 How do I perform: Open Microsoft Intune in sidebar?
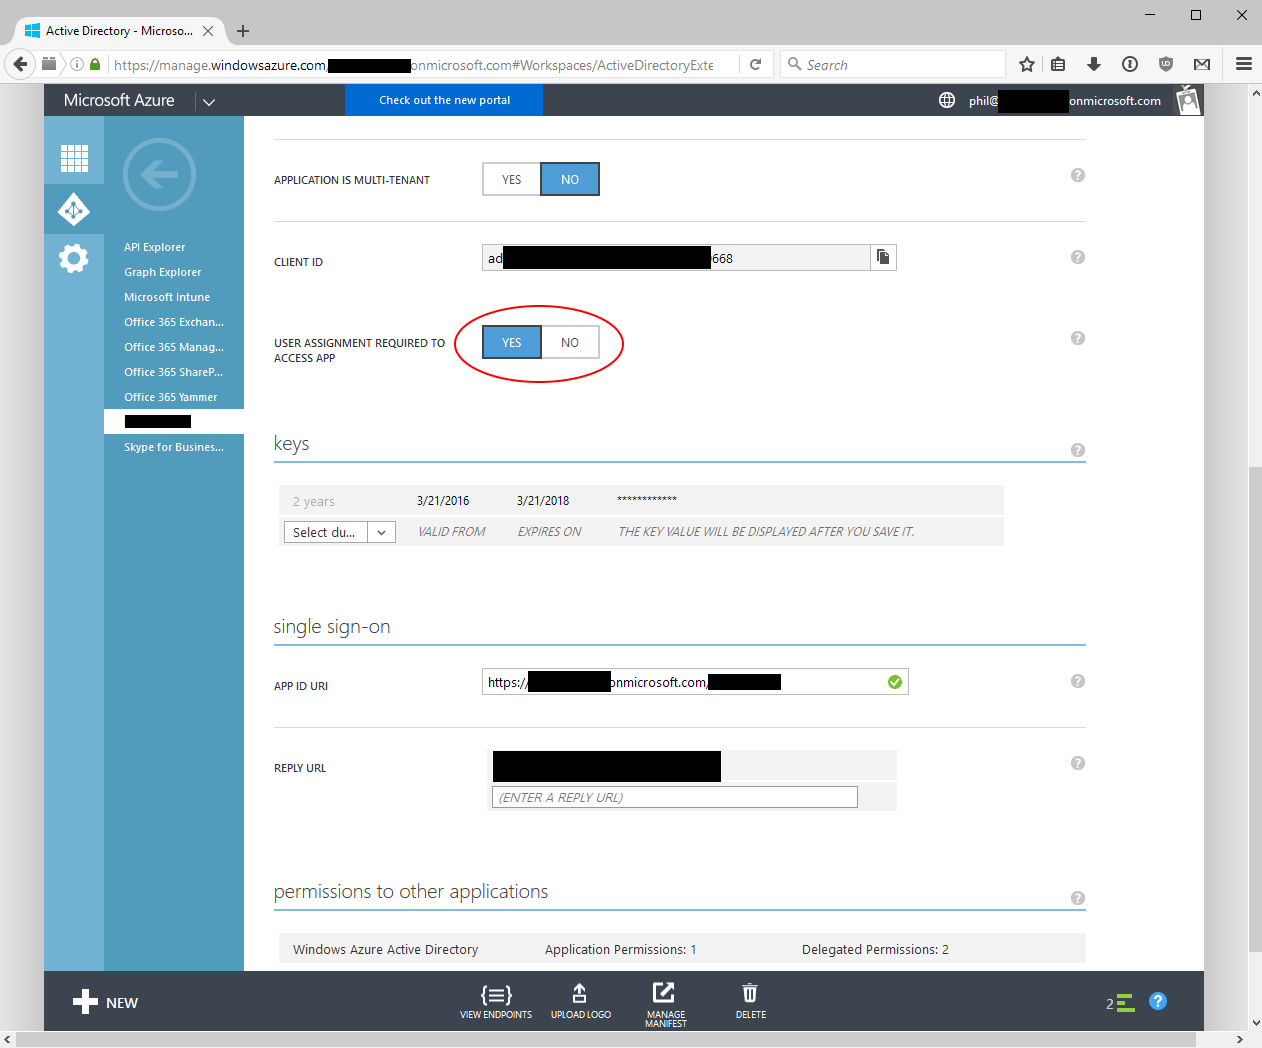167,297
